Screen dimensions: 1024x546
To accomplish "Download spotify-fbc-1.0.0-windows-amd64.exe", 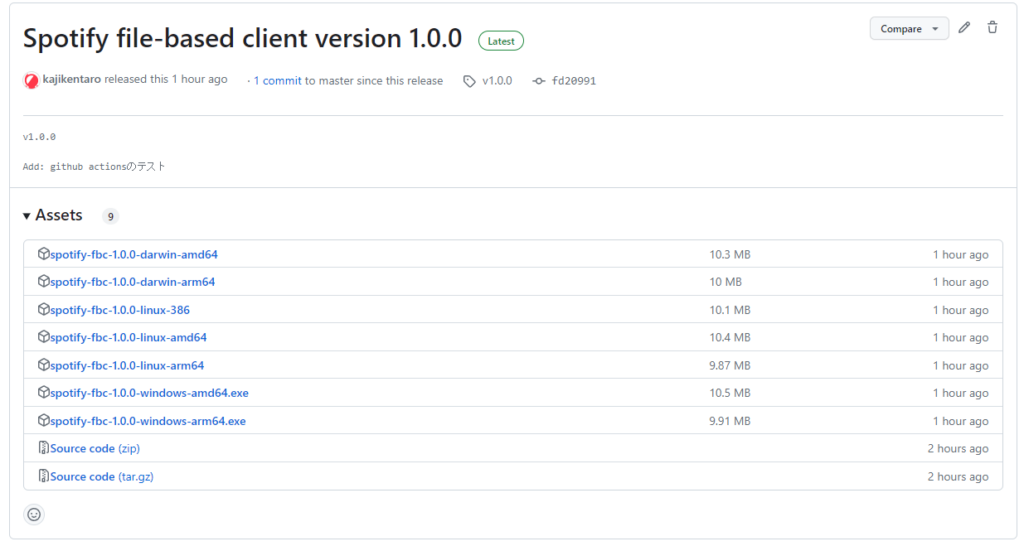I will tap(150, 393).
